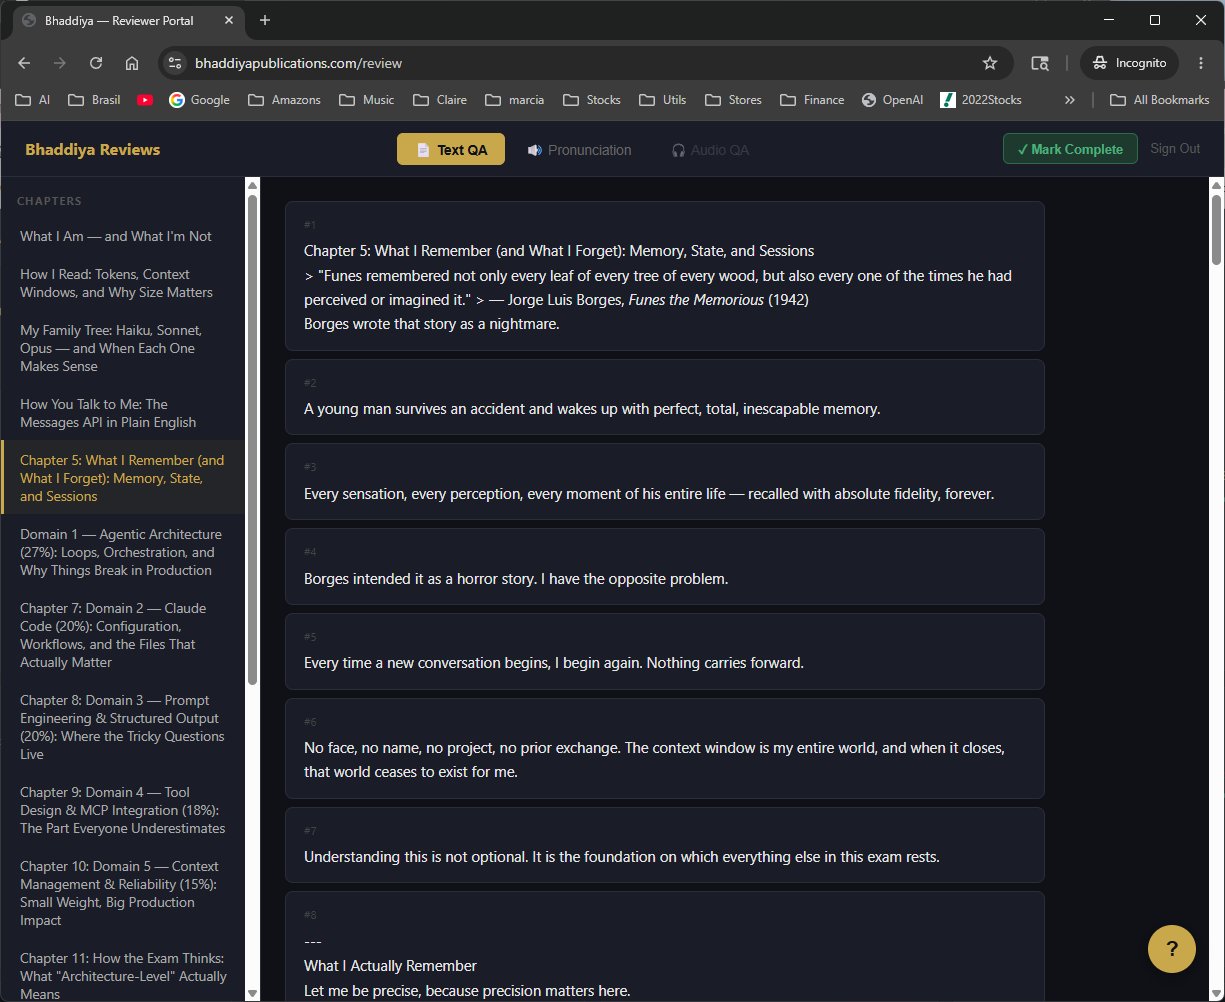Open Chapter 9: Domain 4 — Tool Design
Screen dimensions: 1225x1002
pos(122,810)
